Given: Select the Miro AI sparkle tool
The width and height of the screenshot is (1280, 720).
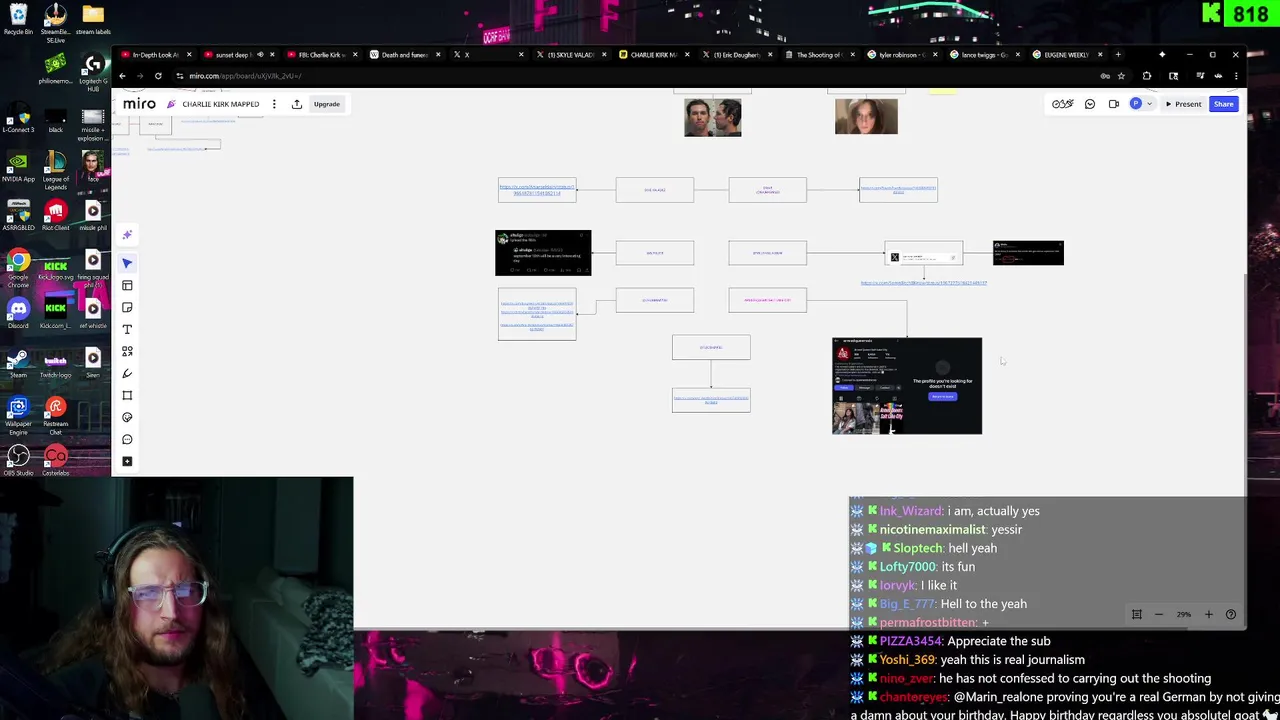Looking at the screenshot, I should point(127,235).
